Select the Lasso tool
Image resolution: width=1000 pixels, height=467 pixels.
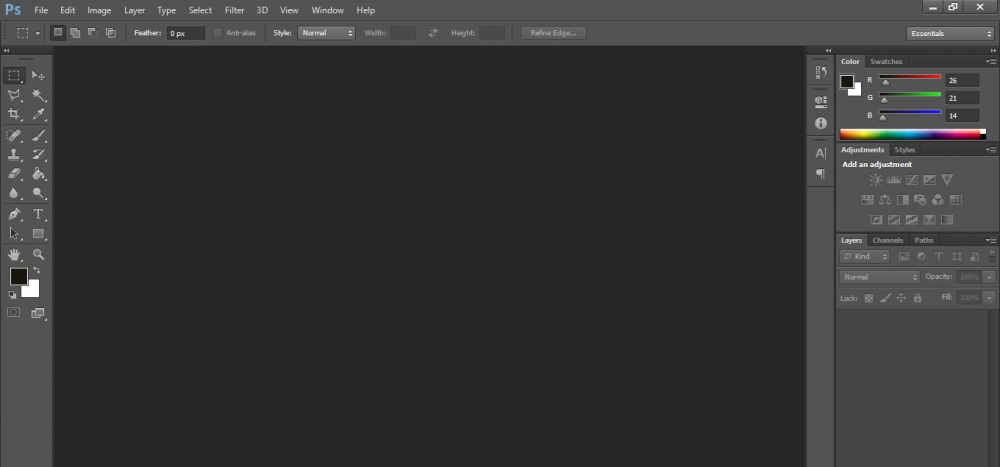[14, 95]
